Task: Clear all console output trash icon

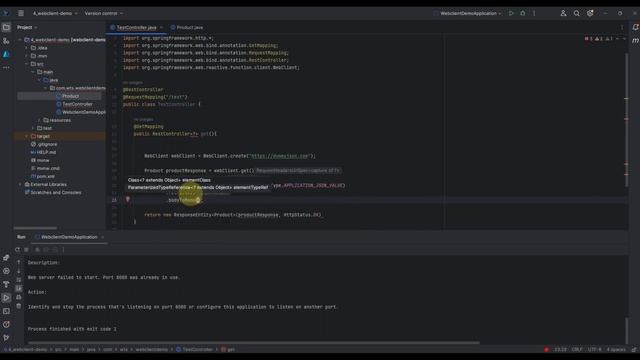Action: (19, 306)
